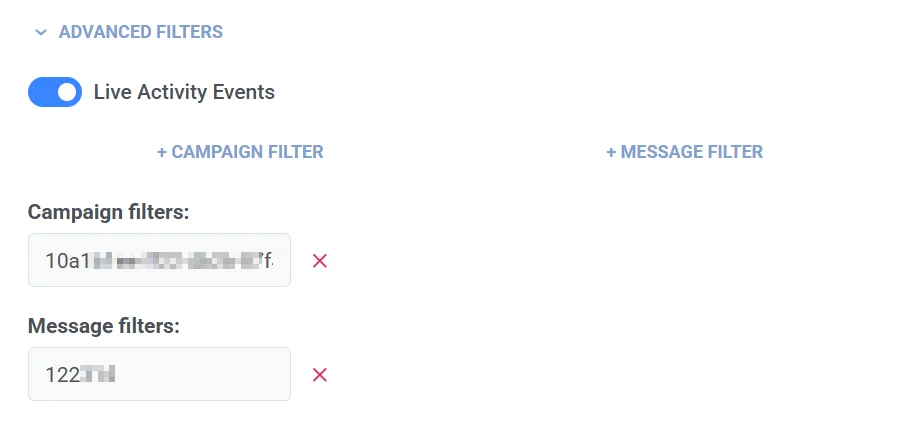Click the word CAMPAIGN in the add button
This screenshot has height=423, width=916.
pyautogui.click(x=214, y=152)
